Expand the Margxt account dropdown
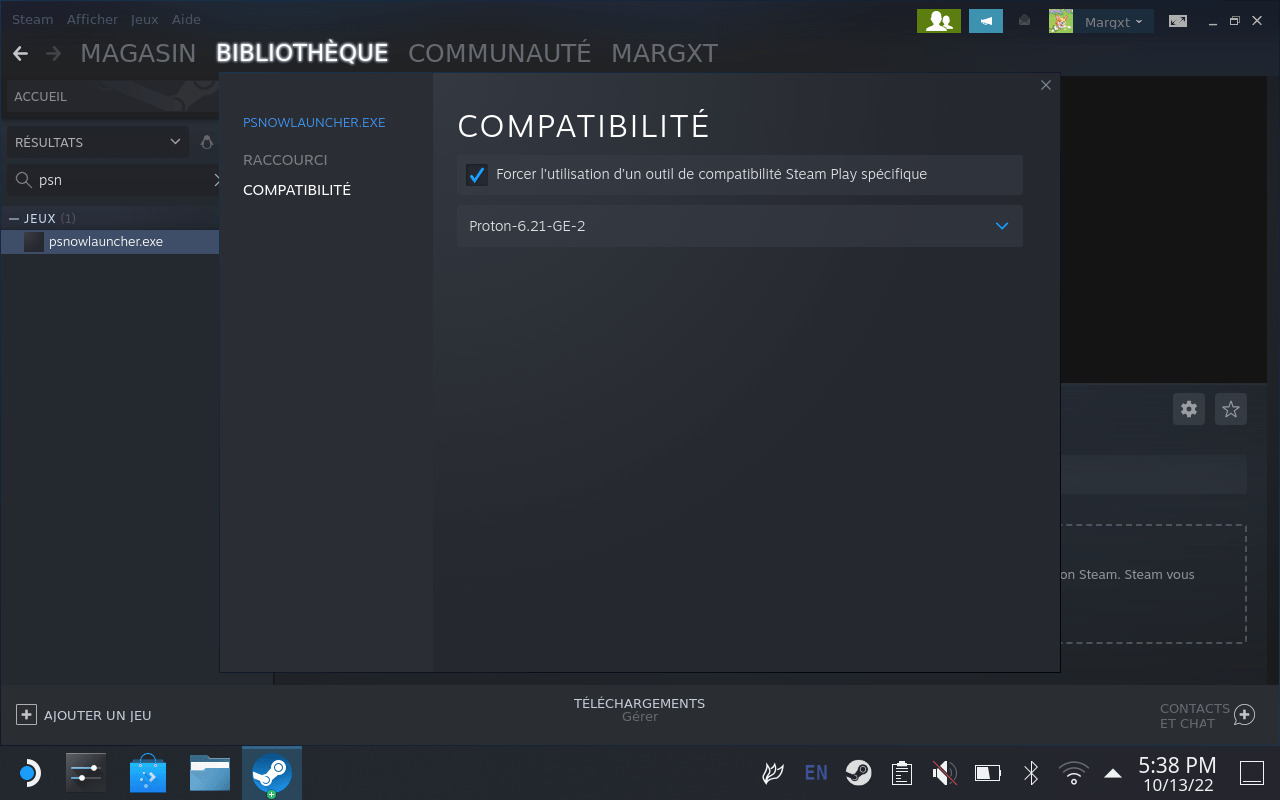The height and width of the screenshot is (800, 1280). tap(1114, 21)
